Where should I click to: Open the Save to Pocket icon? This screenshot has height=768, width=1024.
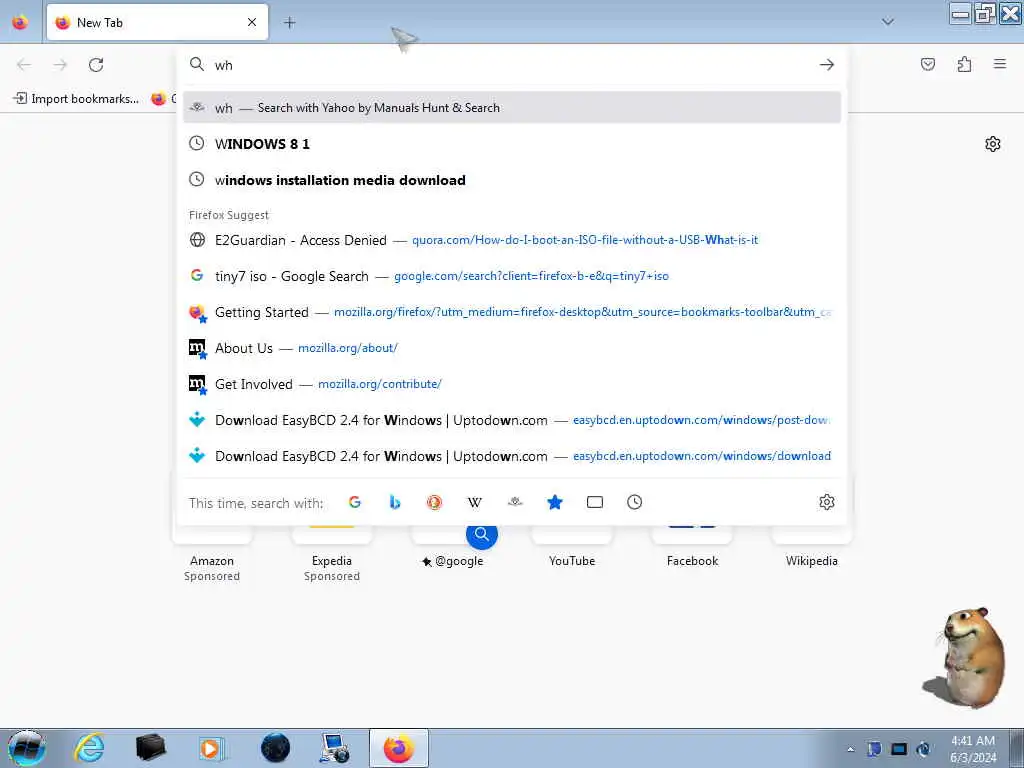927,64
